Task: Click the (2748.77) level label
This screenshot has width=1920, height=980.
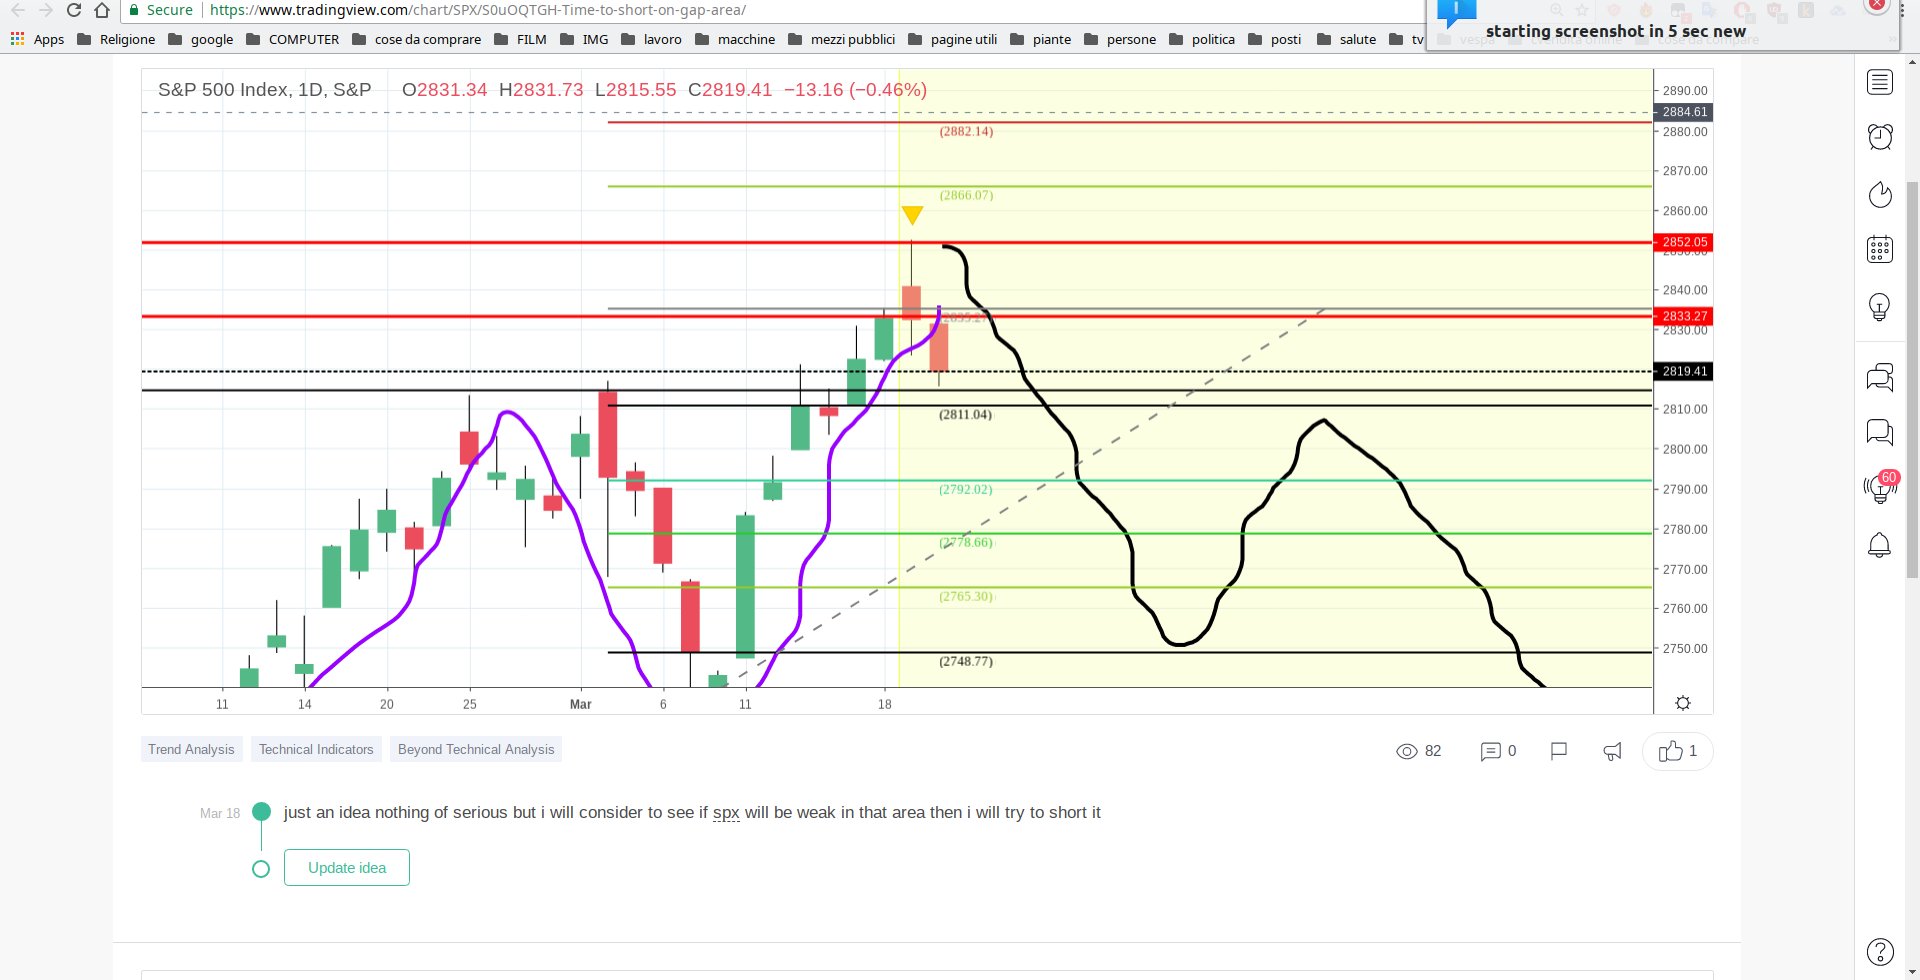Action: (x=966, y=661)
